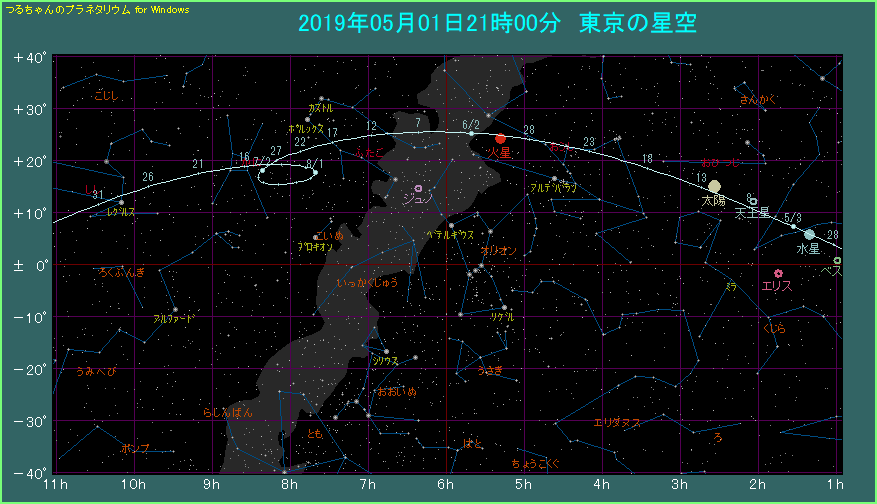This screenshot has width=877, height=504.
Task: Click the Mercury (水星) planet symbol
Action: [809, 234]
